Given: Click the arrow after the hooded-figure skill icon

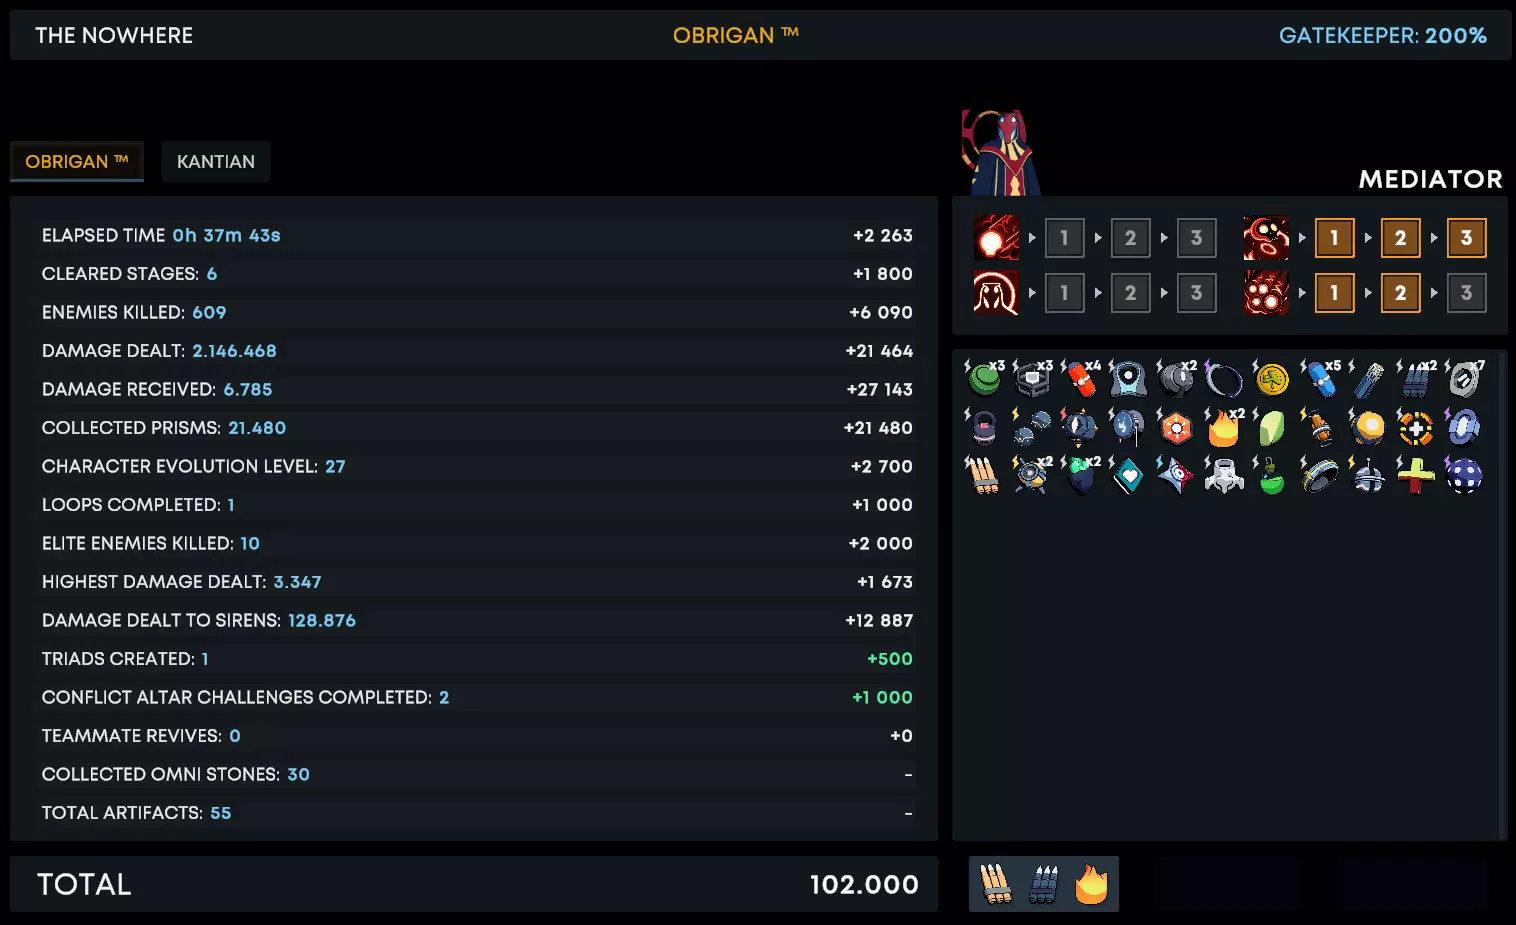Looking at the screenshot, I should click(x=1032, y=293).
